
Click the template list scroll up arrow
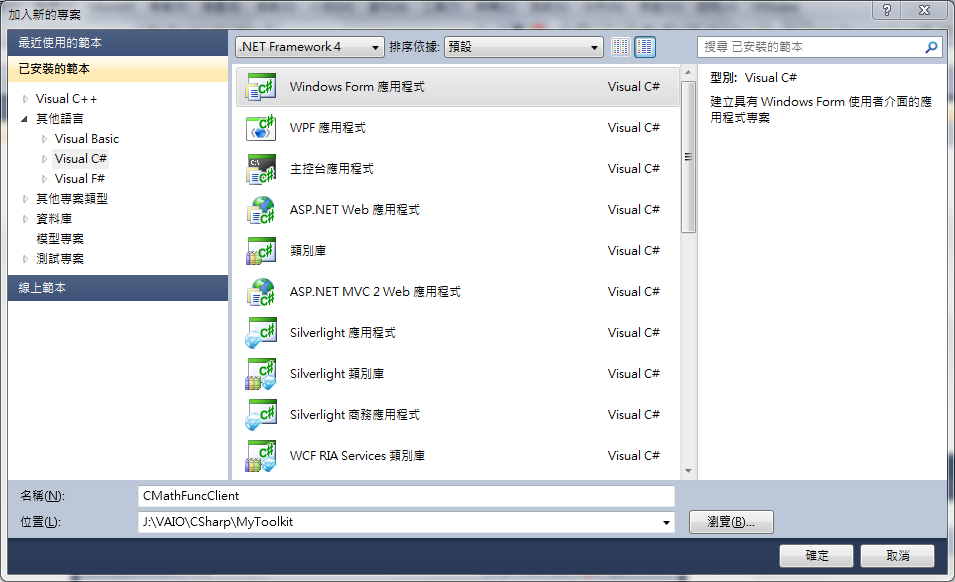click(x=688, y=72)
